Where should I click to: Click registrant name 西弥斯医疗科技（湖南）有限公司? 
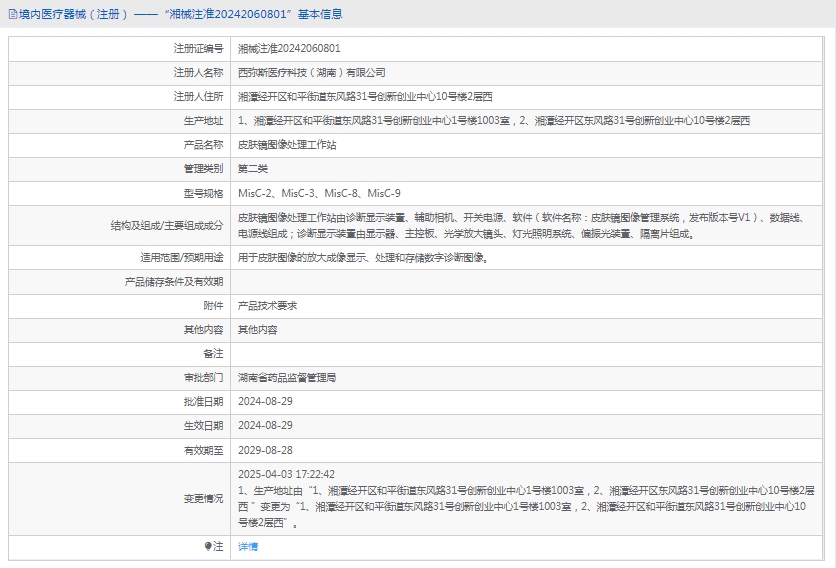[x=311, y=72]
